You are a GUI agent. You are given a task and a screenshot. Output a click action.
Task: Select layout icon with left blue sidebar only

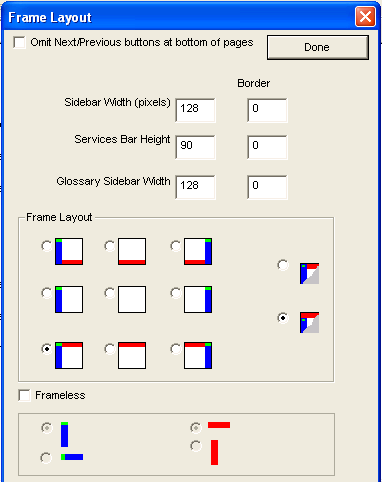(69, 299)
